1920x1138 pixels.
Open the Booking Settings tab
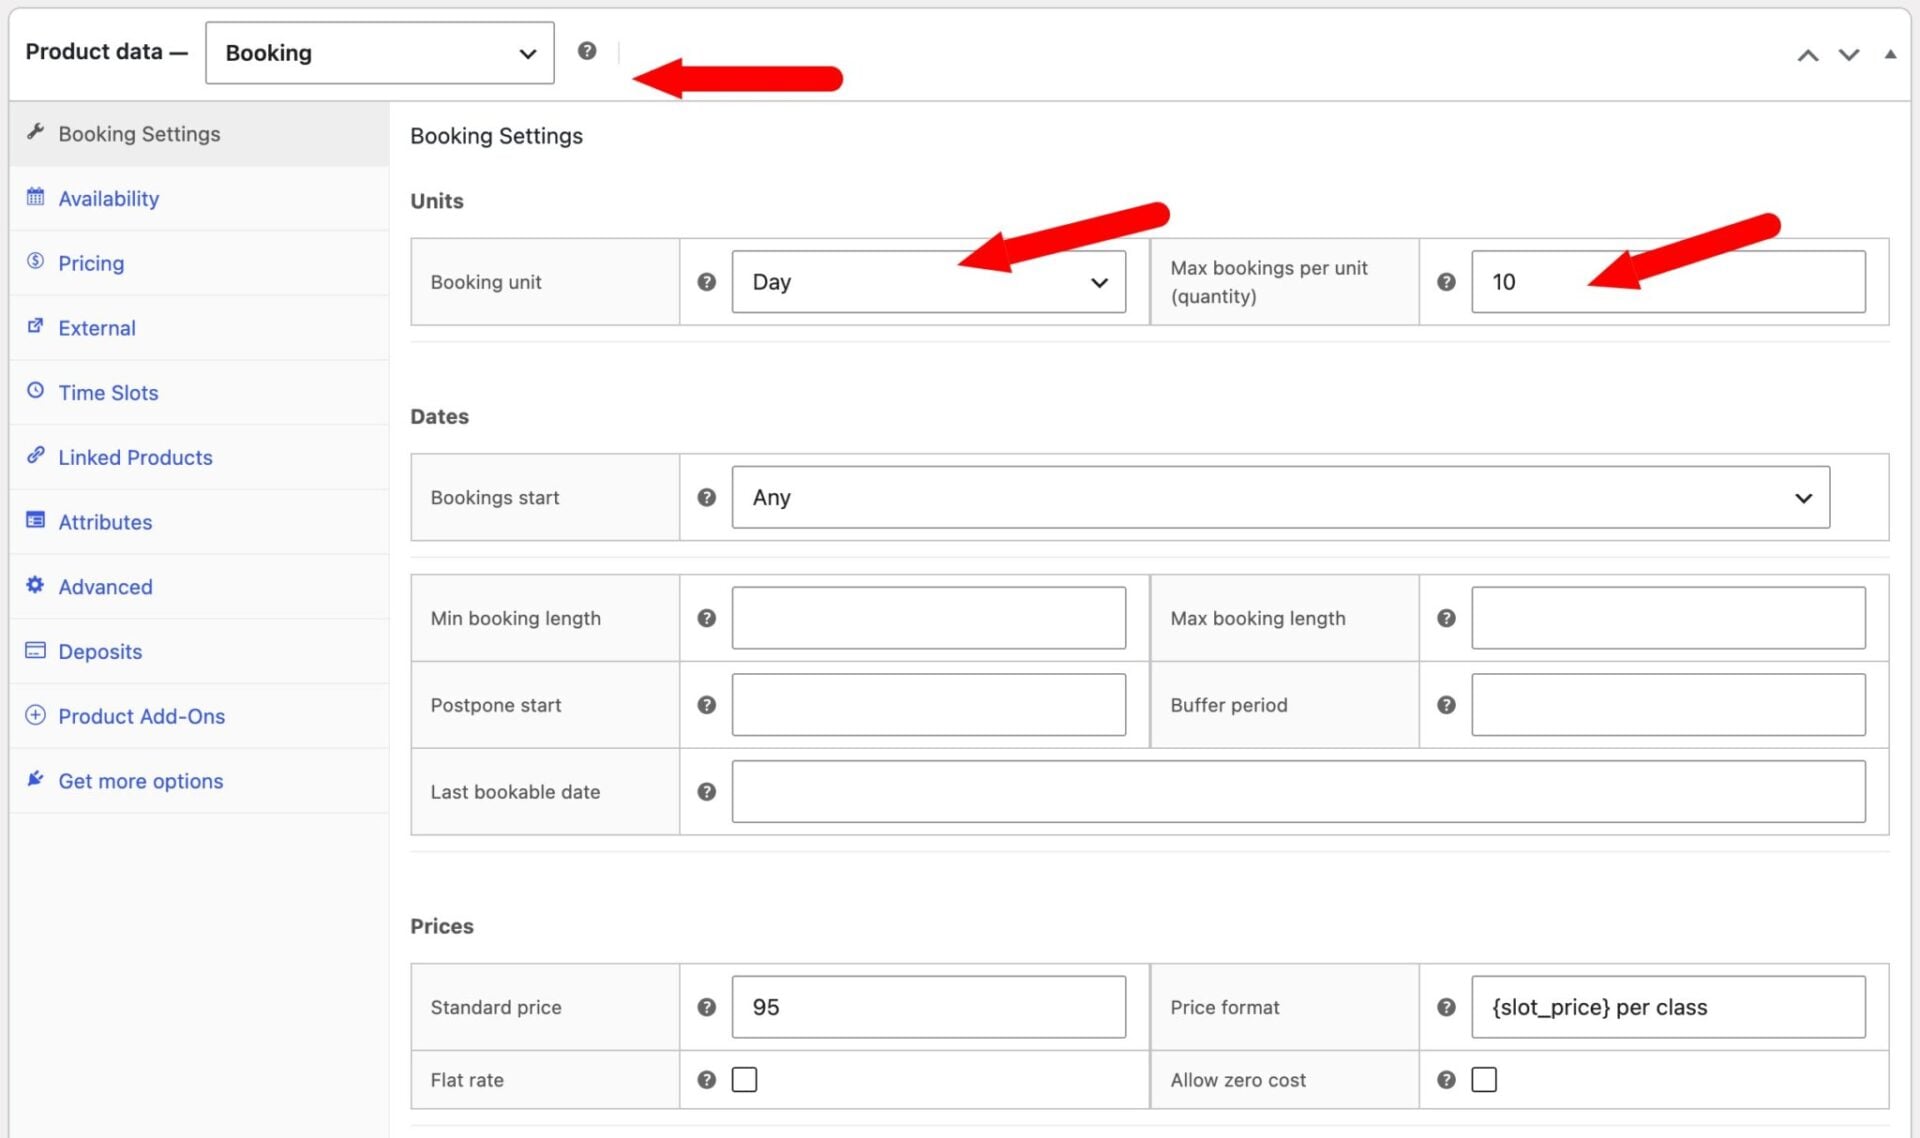pyautogui.click(x=199, y=134)
